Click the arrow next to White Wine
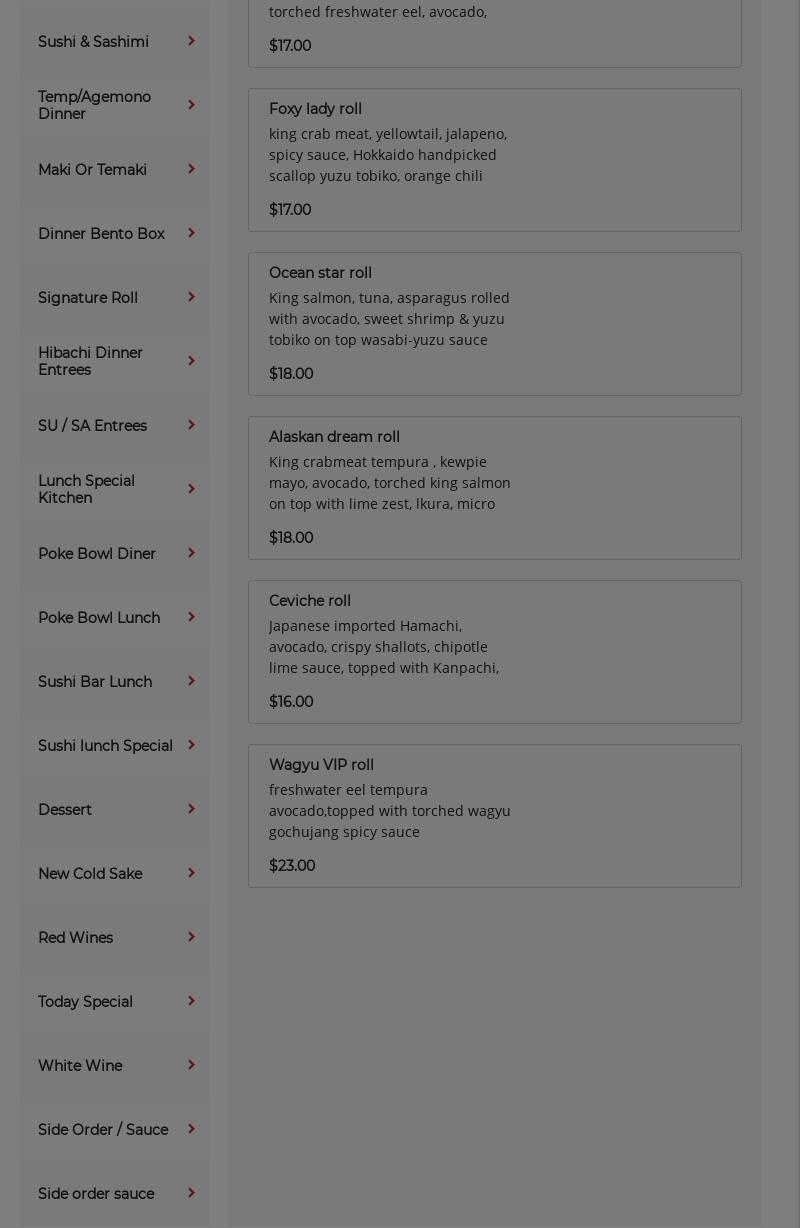The height and width of the screenshot is (1228, 800). pos(191,1065)
